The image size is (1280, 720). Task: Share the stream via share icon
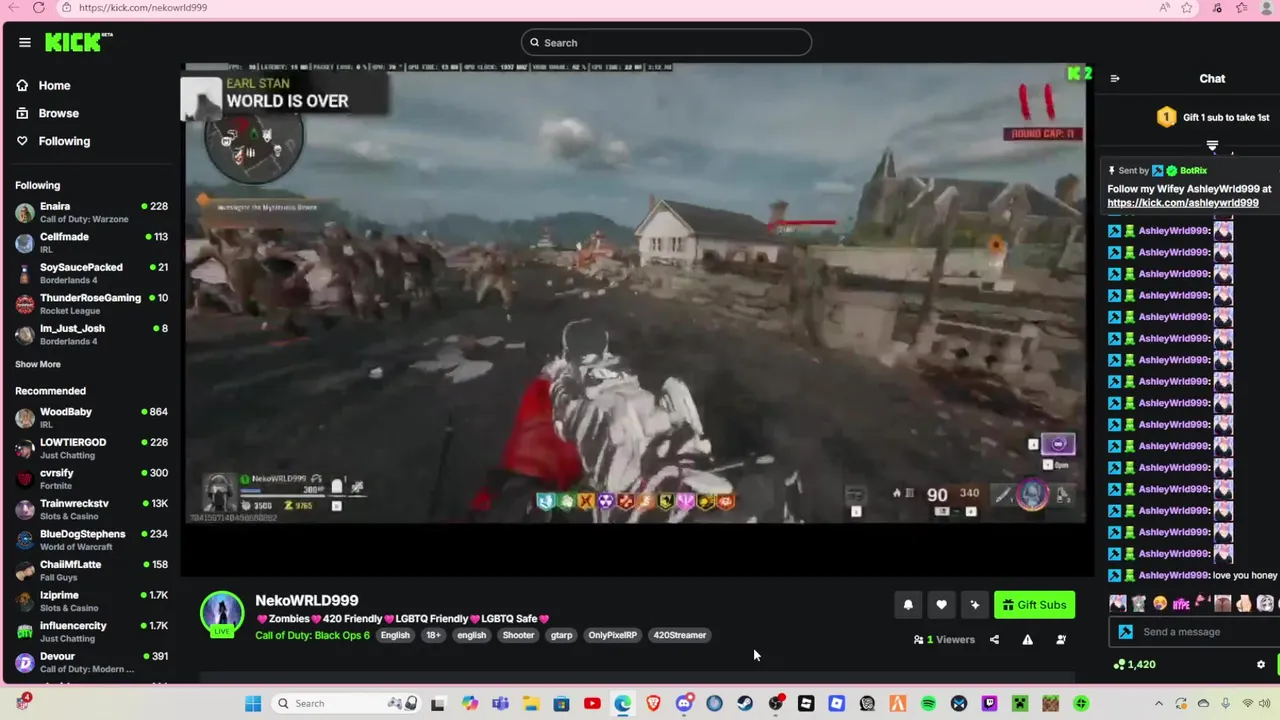point(994,640)
